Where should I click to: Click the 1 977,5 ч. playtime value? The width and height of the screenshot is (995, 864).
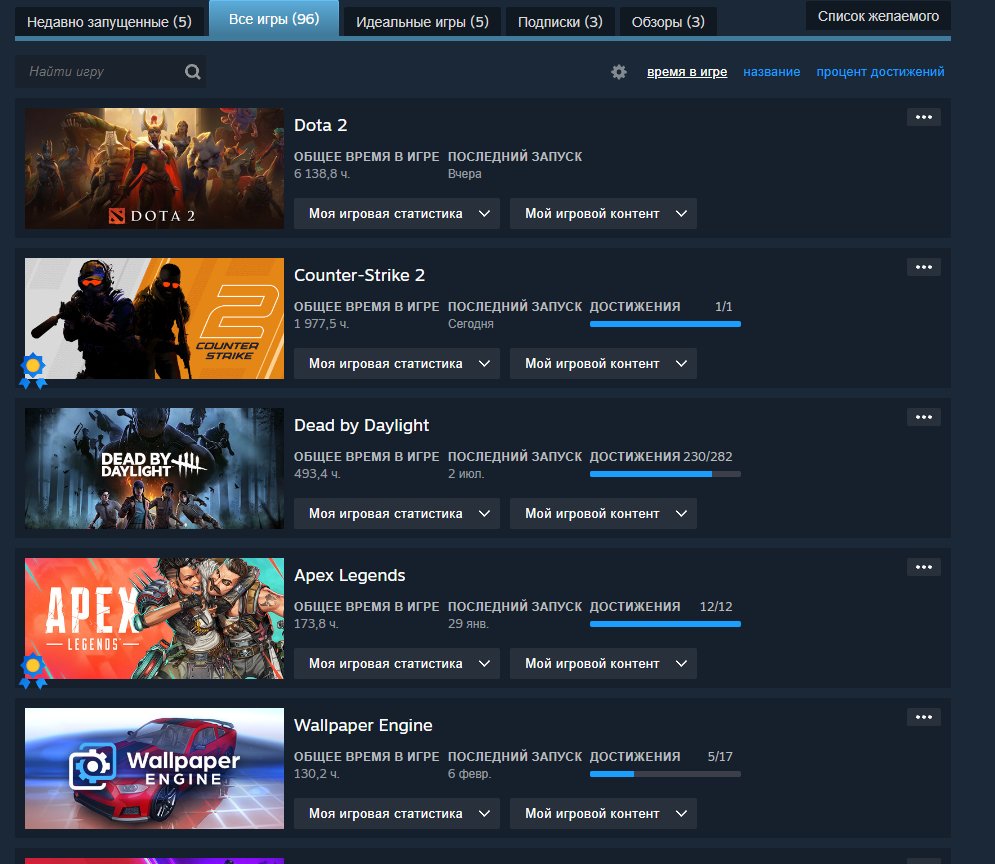(x=322, y=324)
